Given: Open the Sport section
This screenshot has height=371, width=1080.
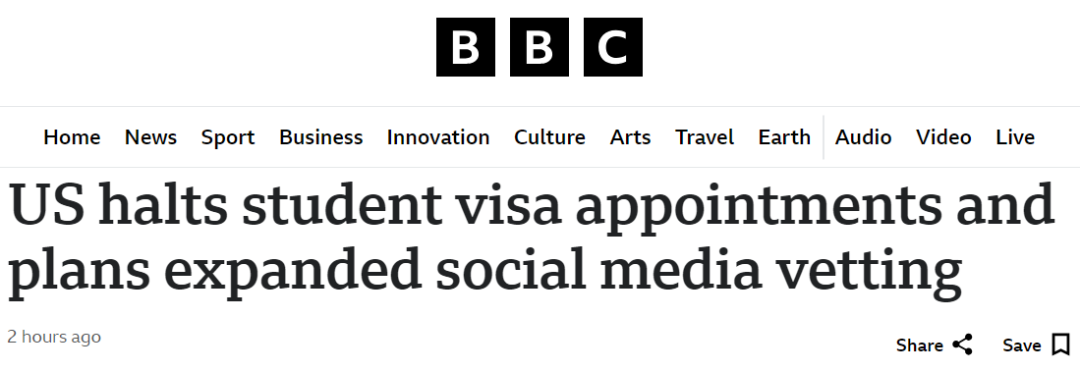Looking at the screenshot, I should pos(228,137).
